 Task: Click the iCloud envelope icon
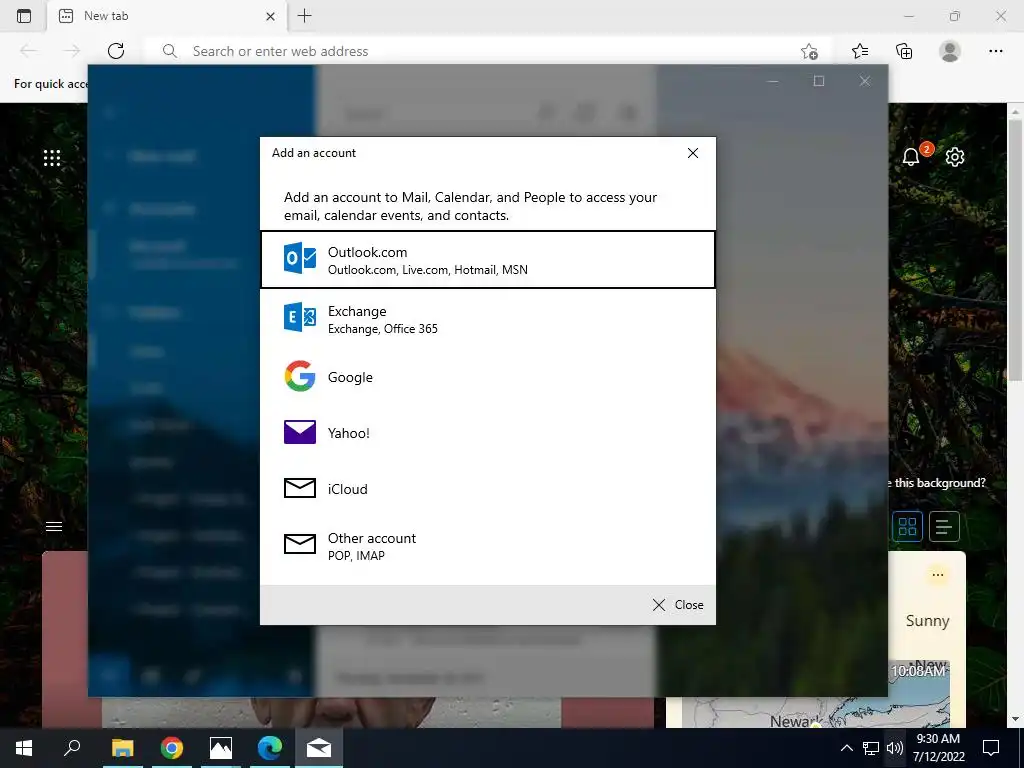(300, 488)
